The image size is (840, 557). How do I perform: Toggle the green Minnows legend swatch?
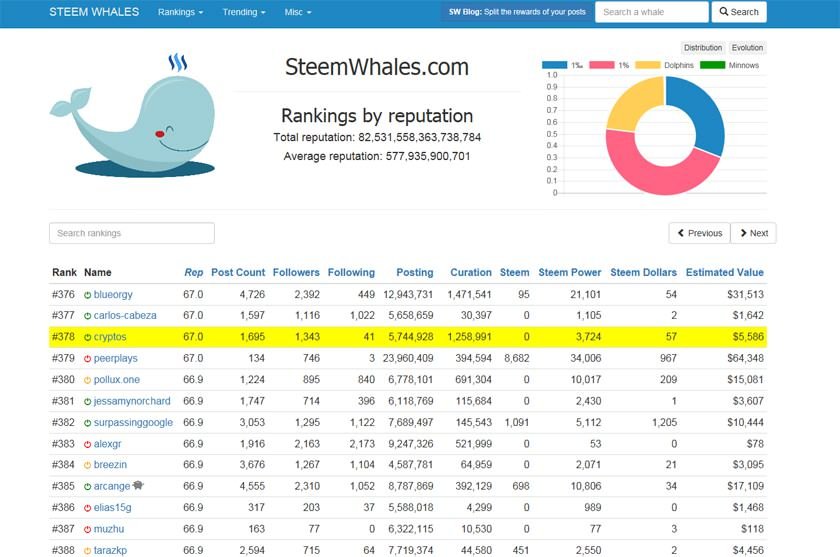pos(712,65)
